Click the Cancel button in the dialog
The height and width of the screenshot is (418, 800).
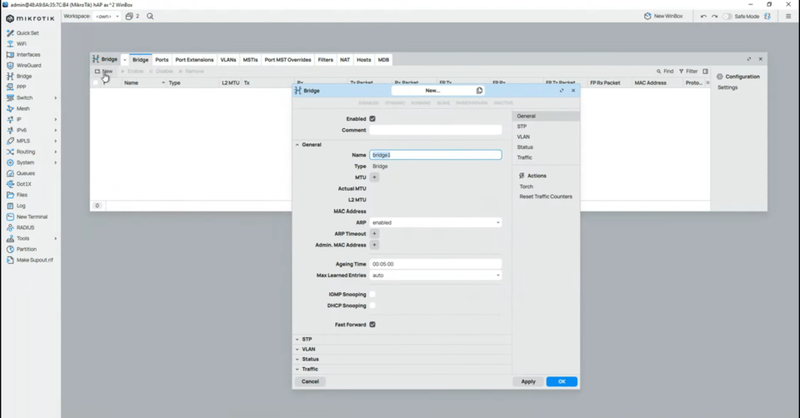click(x=310, y=381)
